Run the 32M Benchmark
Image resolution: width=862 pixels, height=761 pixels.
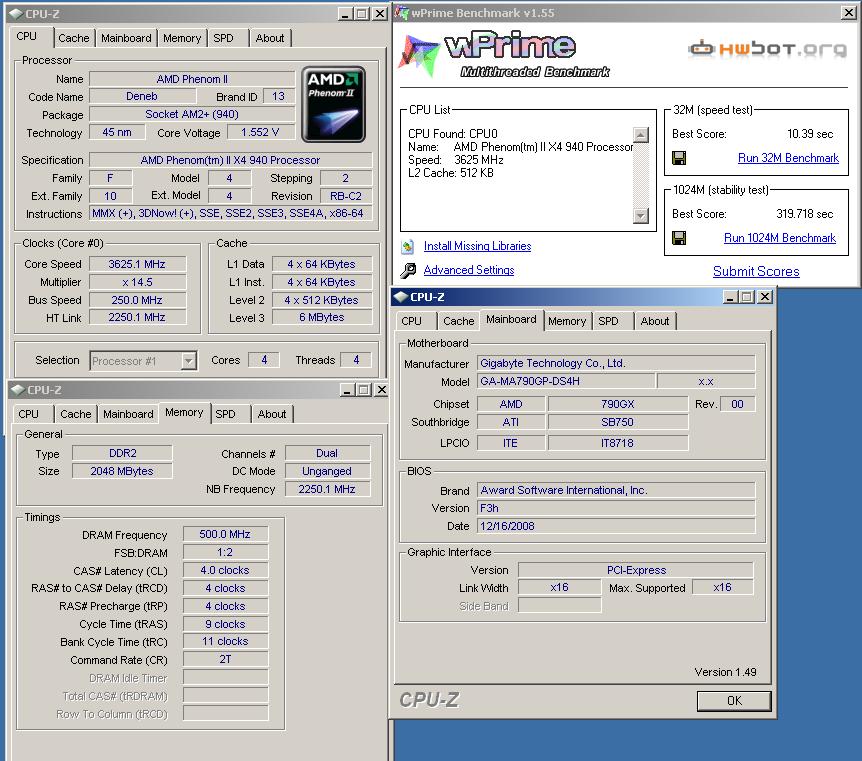pos(788,158)
